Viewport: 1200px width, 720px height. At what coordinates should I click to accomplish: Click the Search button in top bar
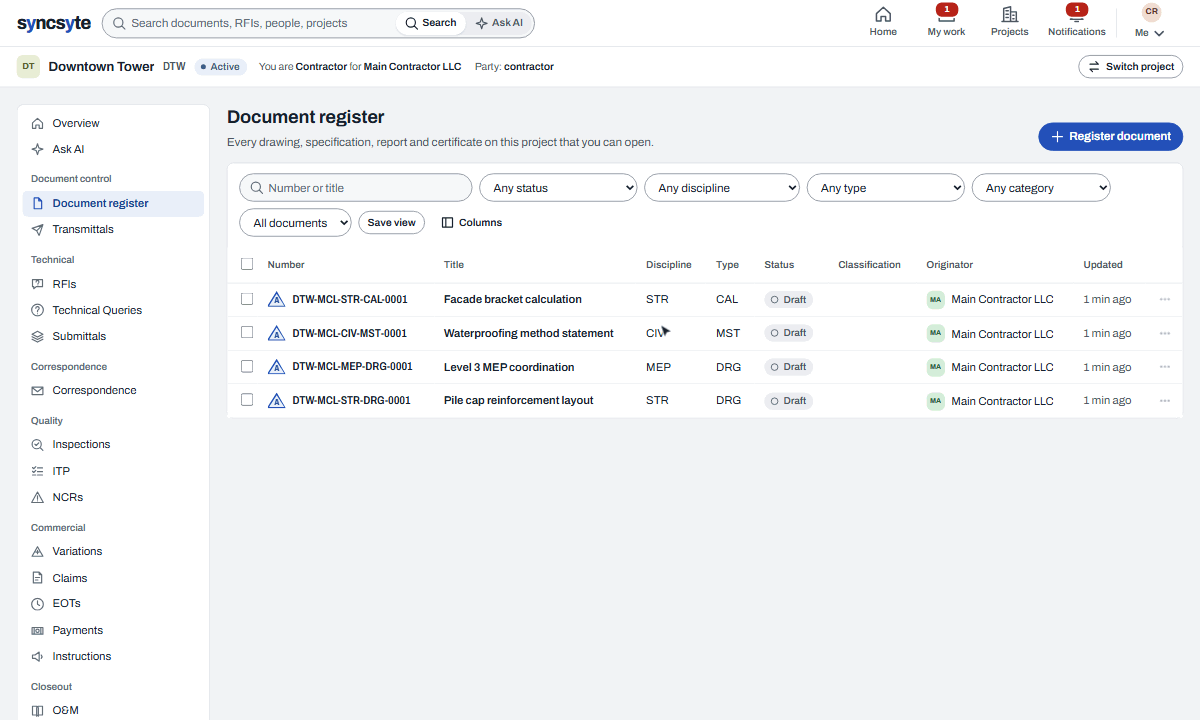[x=431, y=23]
